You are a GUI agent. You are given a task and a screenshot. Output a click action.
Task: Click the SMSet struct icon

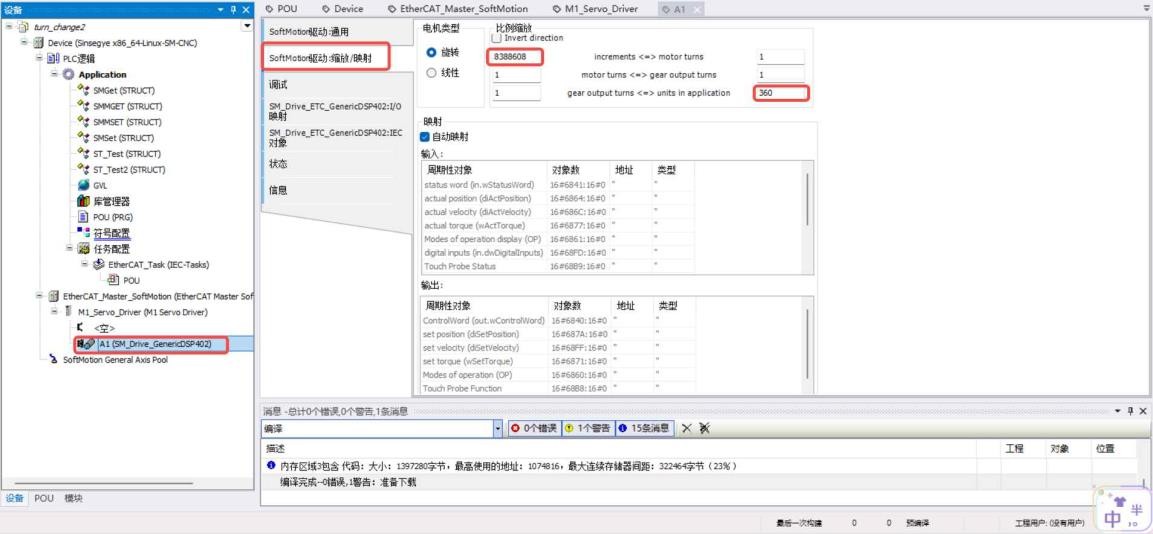pos(83,138)
